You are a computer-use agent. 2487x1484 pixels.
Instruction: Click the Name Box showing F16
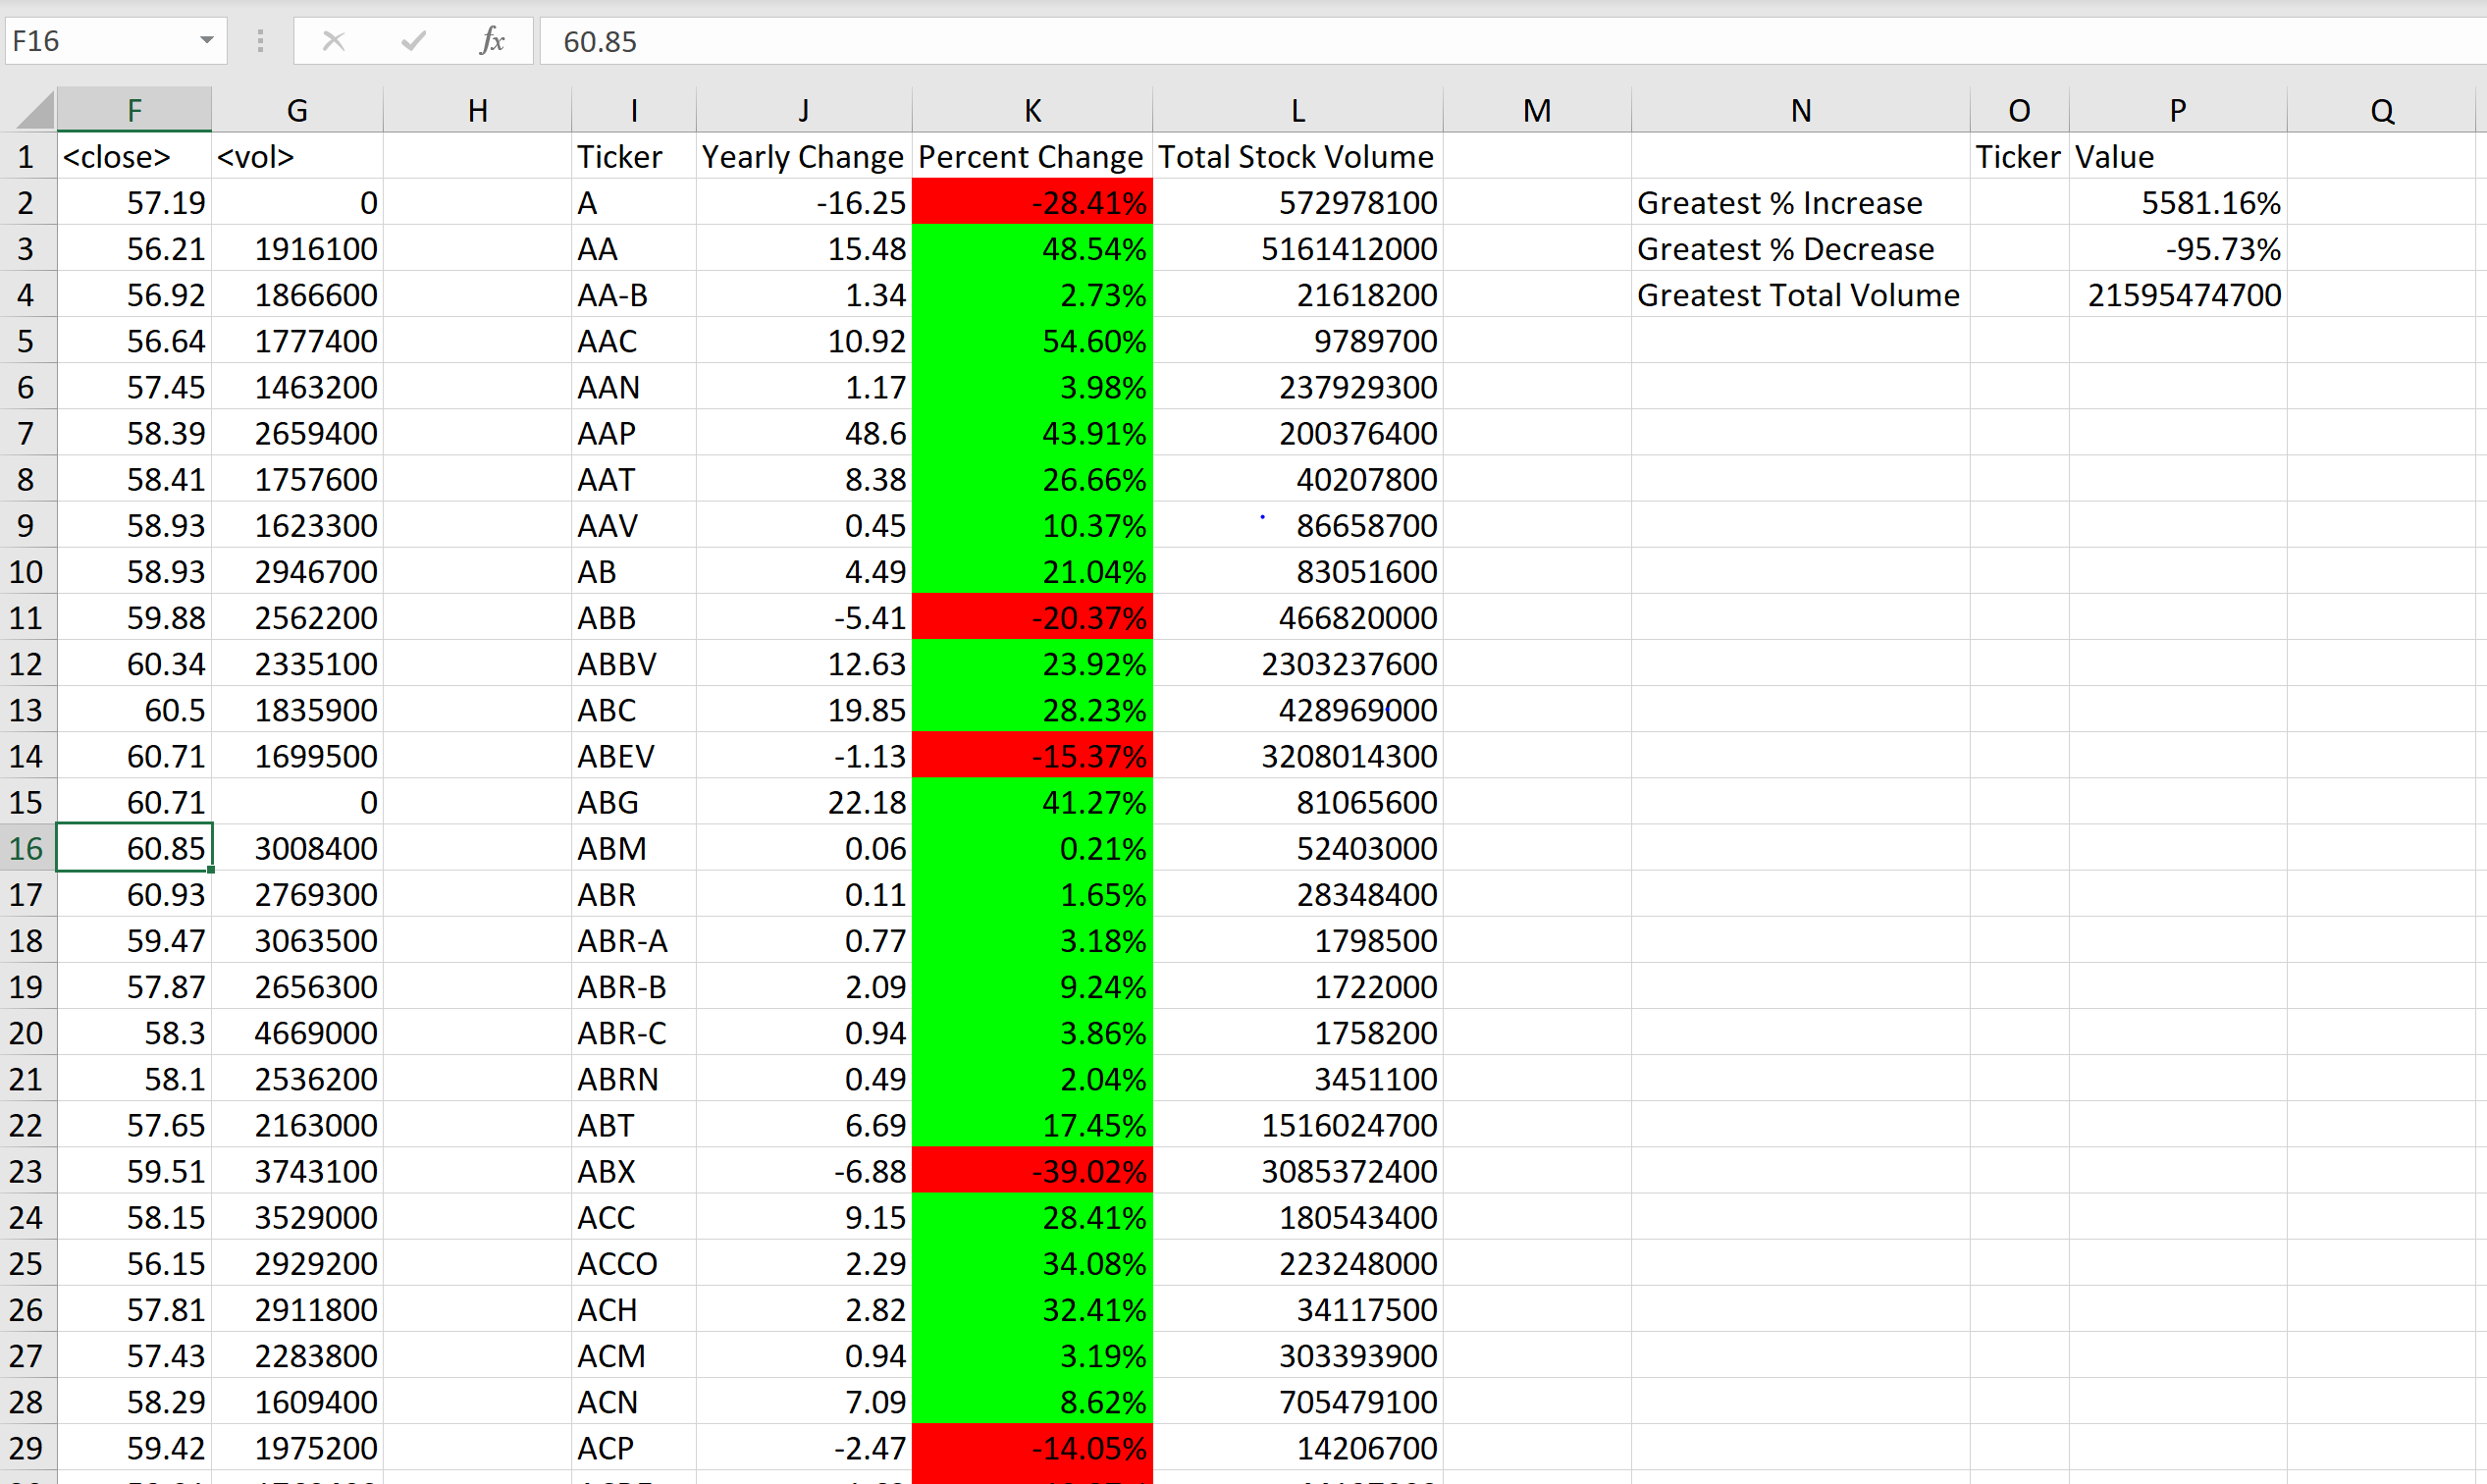coord(100,41)
